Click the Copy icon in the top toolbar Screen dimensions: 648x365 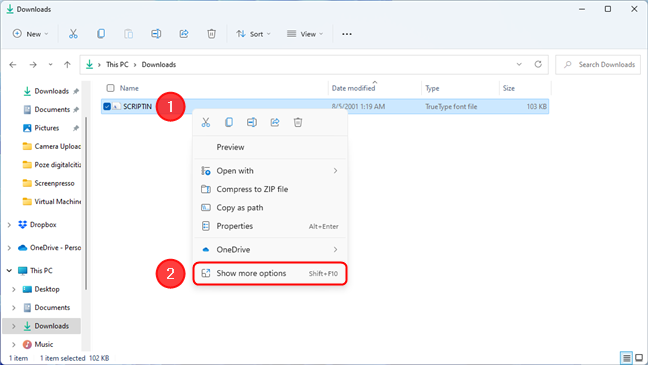101,34
